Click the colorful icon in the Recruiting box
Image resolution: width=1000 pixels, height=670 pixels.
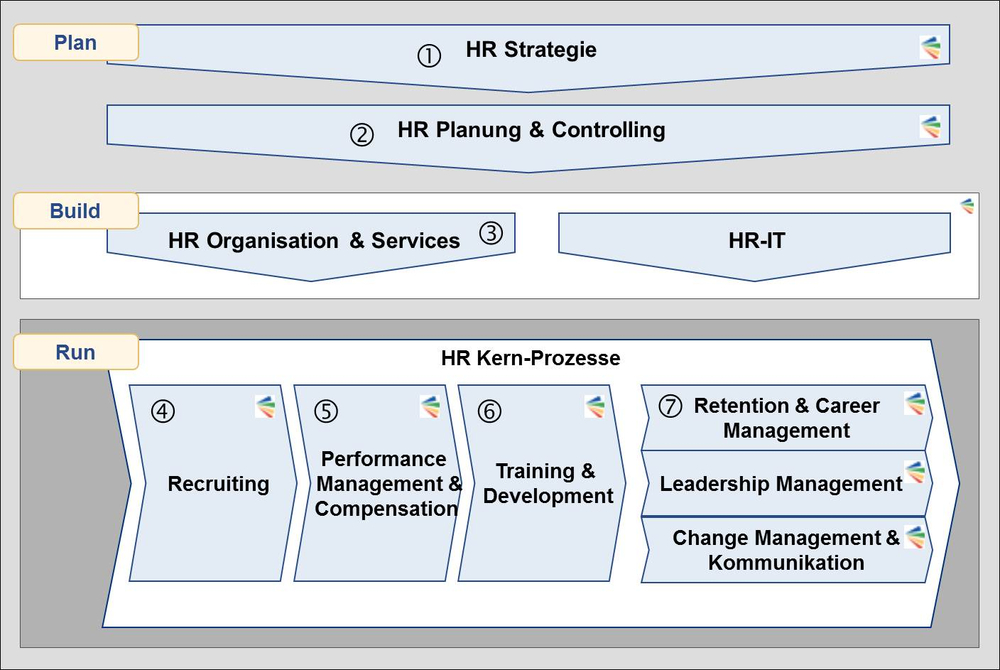265,407
